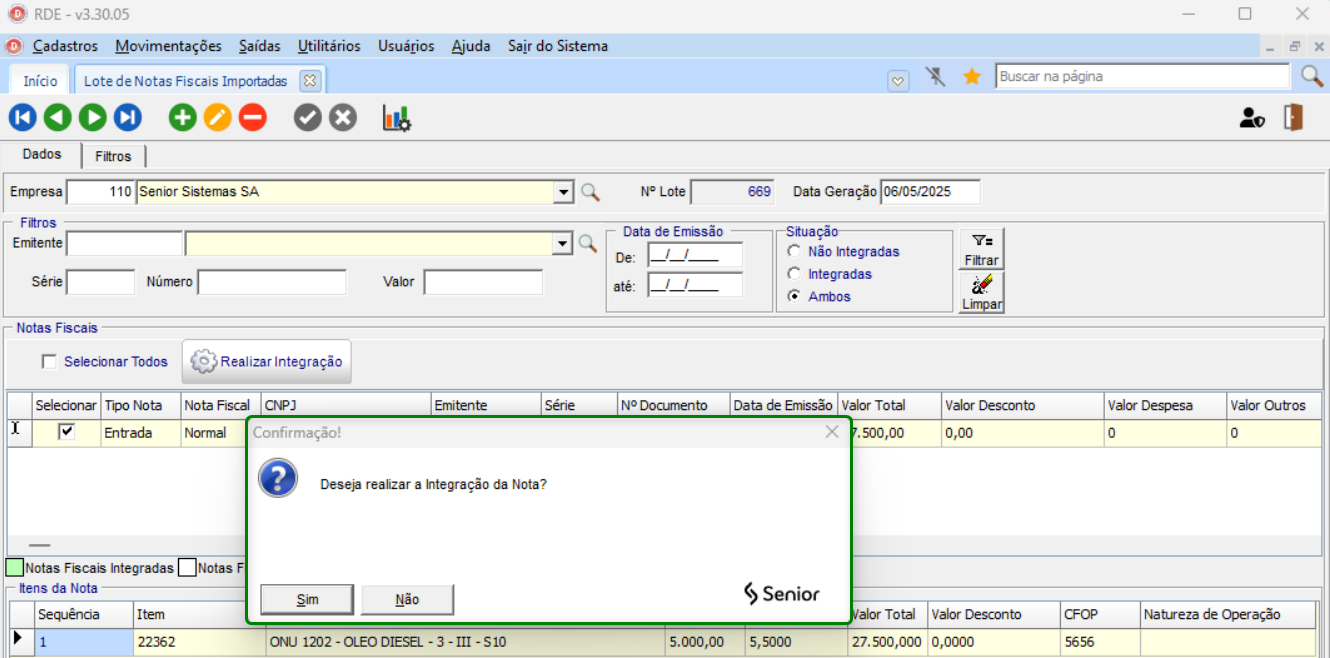Confirm changes gray checkmark icon
Image resolution: width=1330 pixels, height=658 pixels.
click(307, 118)
